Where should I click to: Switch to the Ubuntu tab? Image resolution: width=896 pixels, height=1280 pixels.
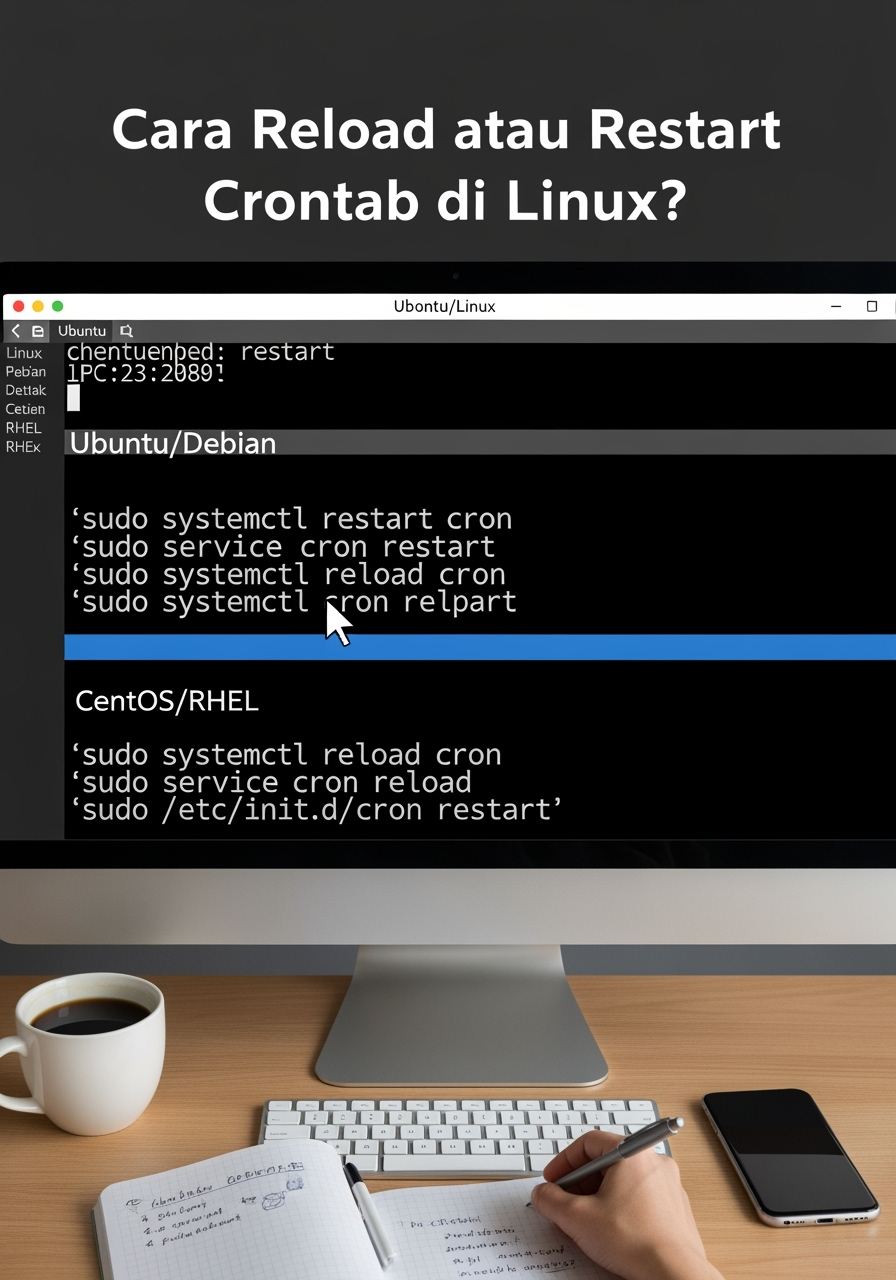pos(82,331)
